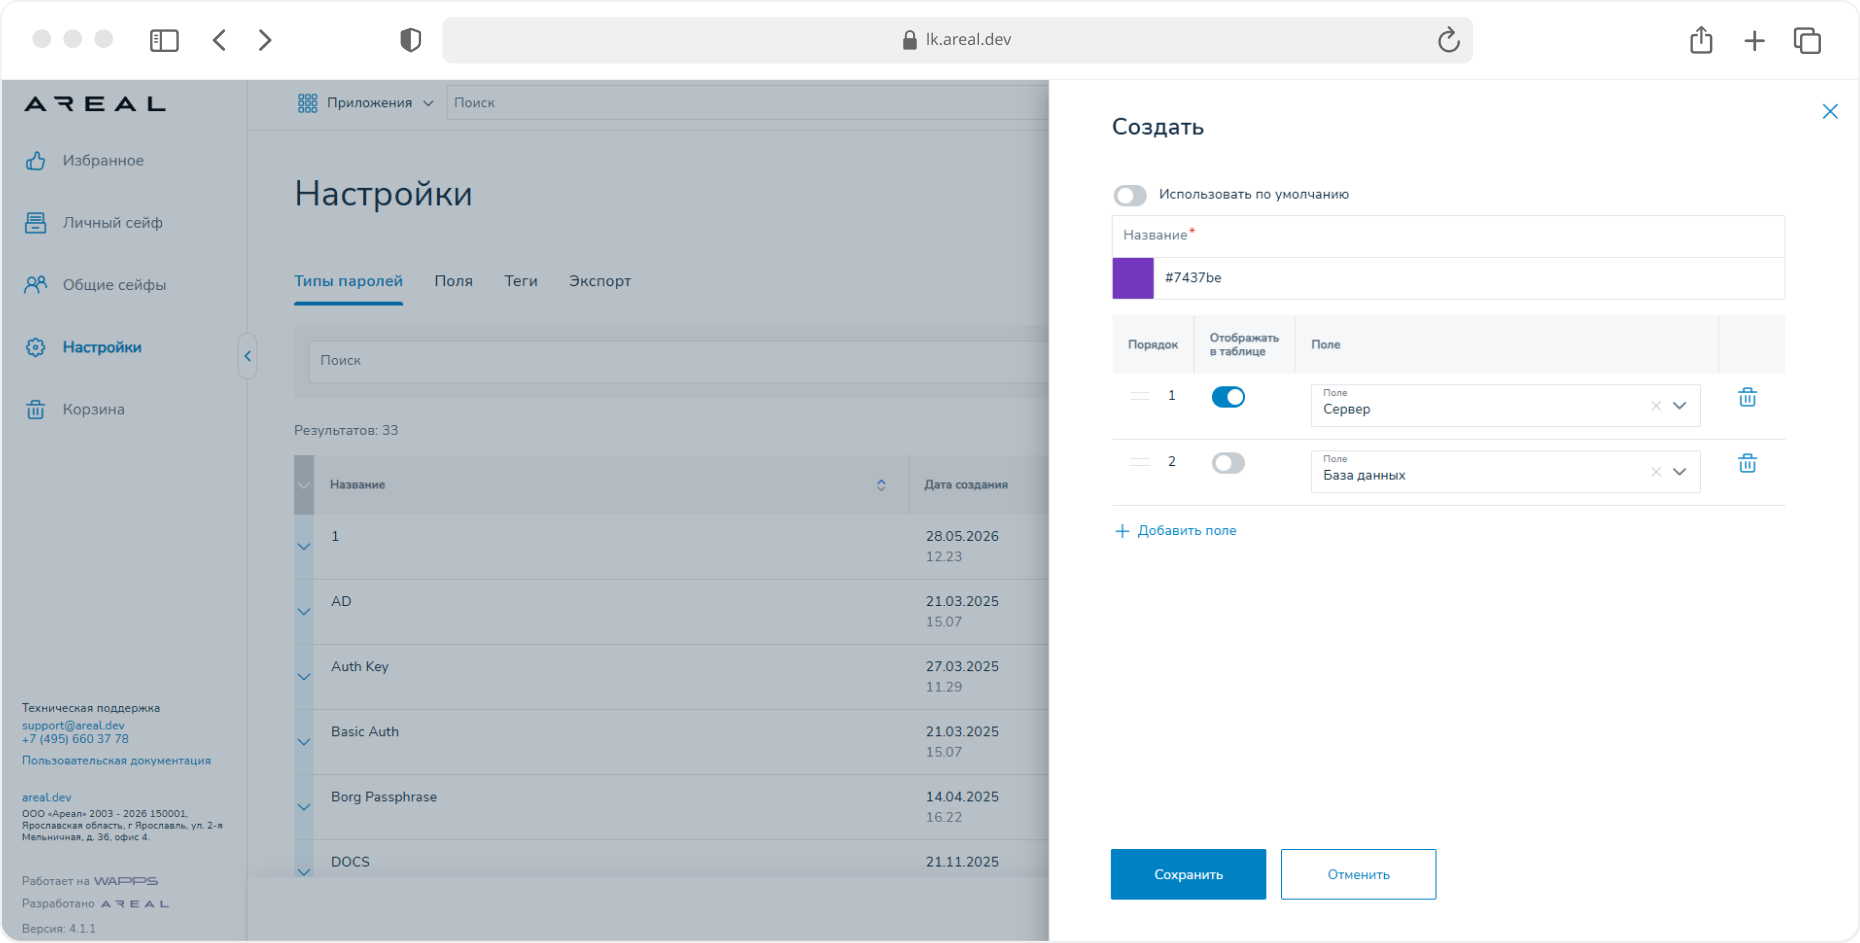1860x943 pixels.
Task: Delete the Сервер field row
Action: 1747,397
